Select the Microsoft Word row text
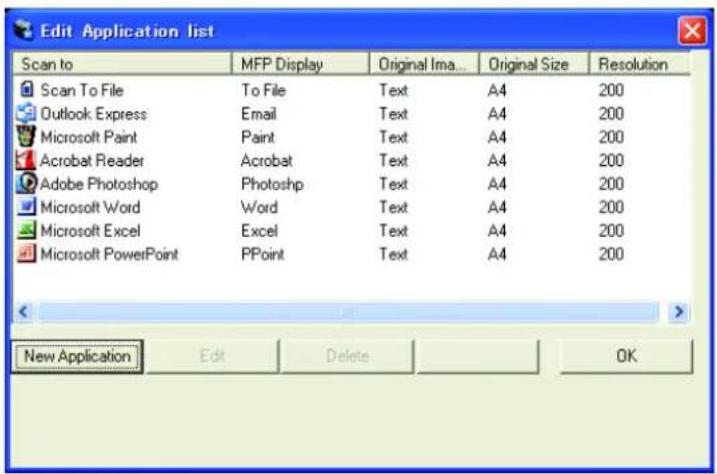The height and width of the screenshot is (474, 717). click(x=90, y=208)
